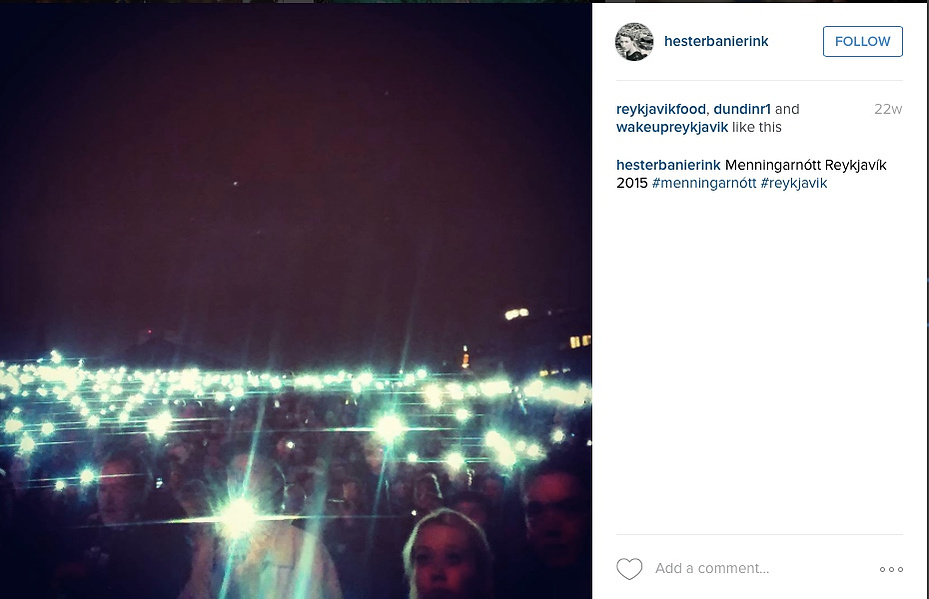This screenshot has height=599, width=929.
Task: Click the man's face at photo's right edge
Action: click(x=552, y=515)
